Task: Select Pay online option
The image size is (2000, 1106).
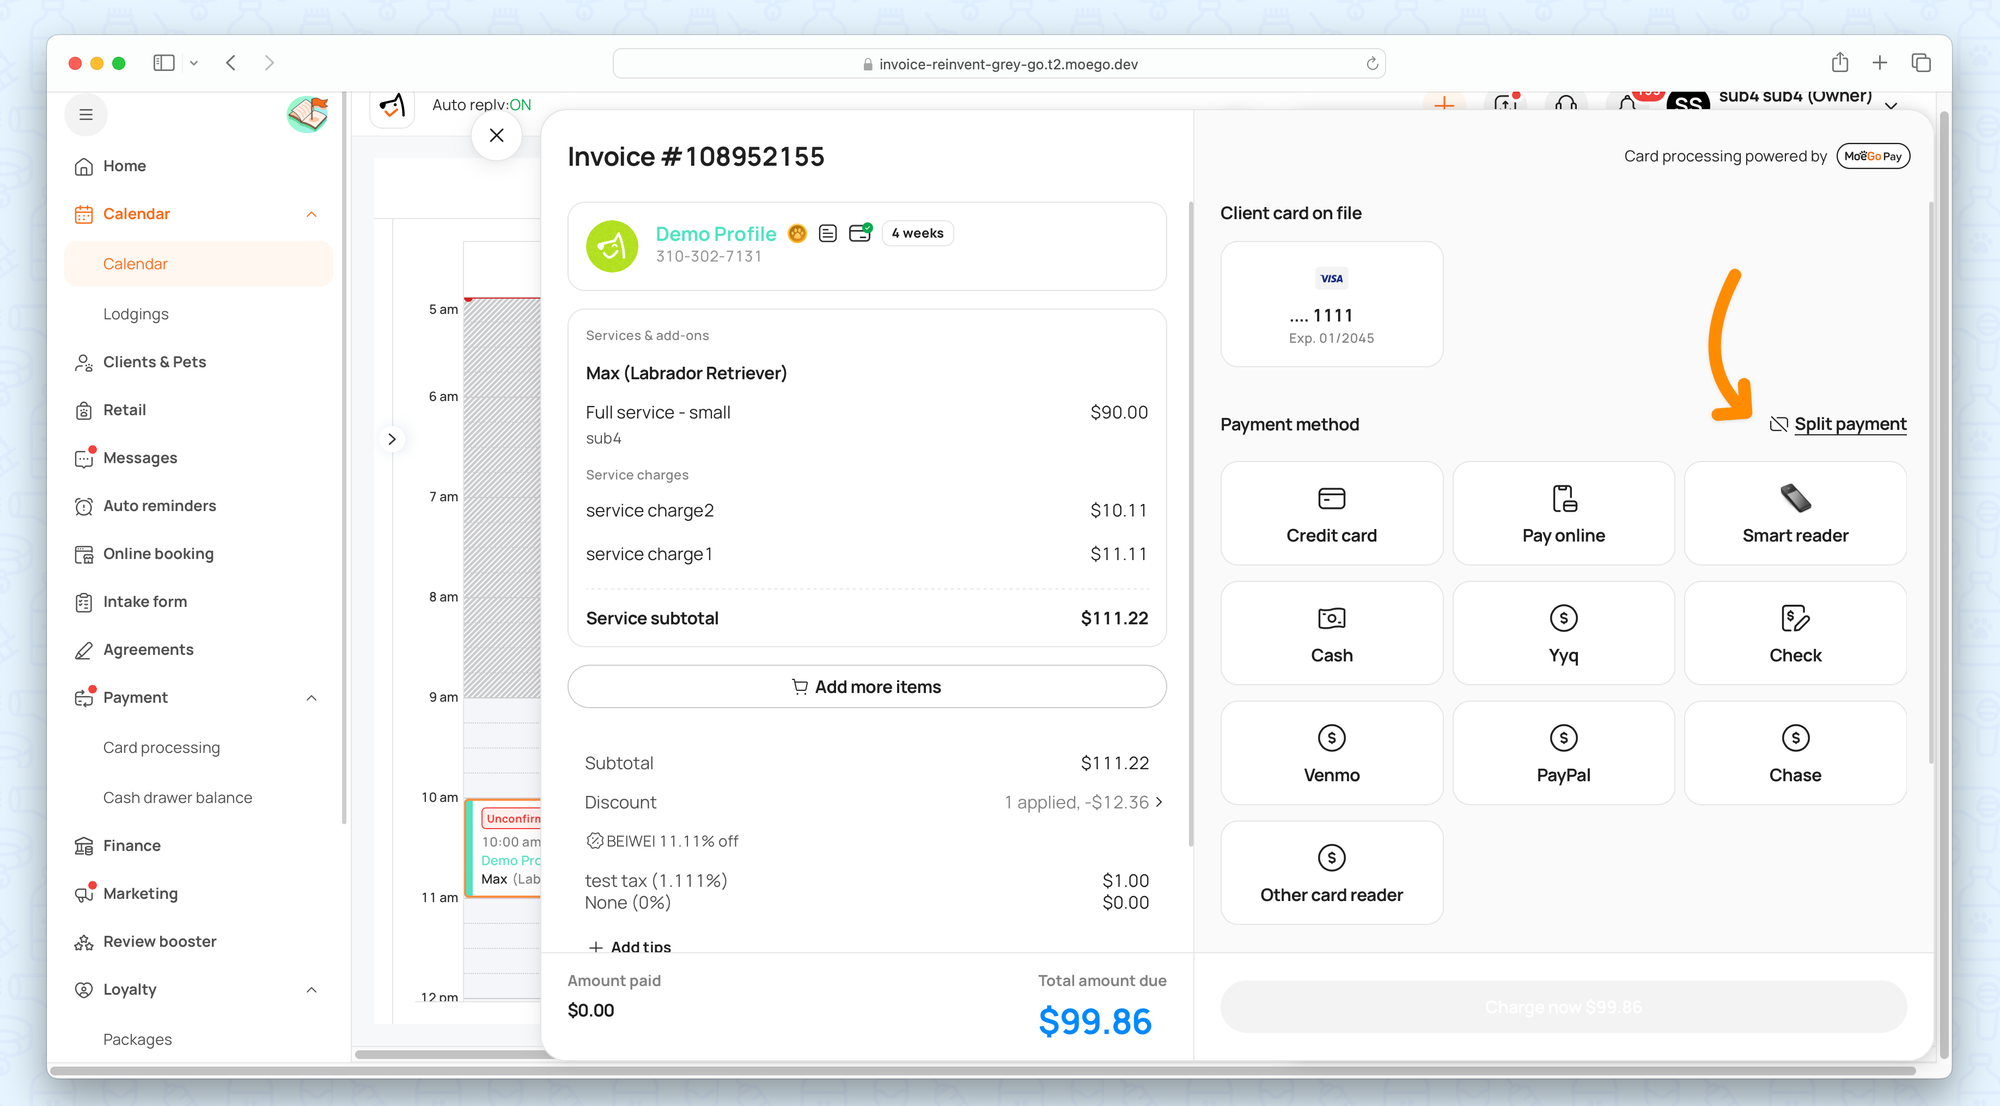Action: pyautogui.click(x=1563, y=514)
